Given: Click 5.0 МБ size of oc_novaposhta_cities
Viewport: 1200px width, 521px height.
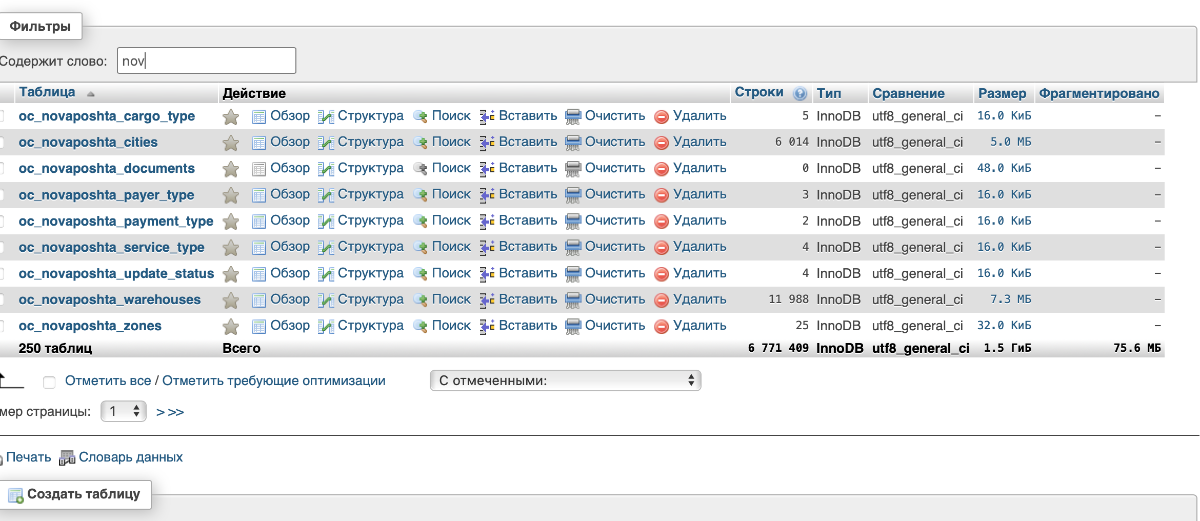Looking at the screenshot, I should pos(1010,143).
